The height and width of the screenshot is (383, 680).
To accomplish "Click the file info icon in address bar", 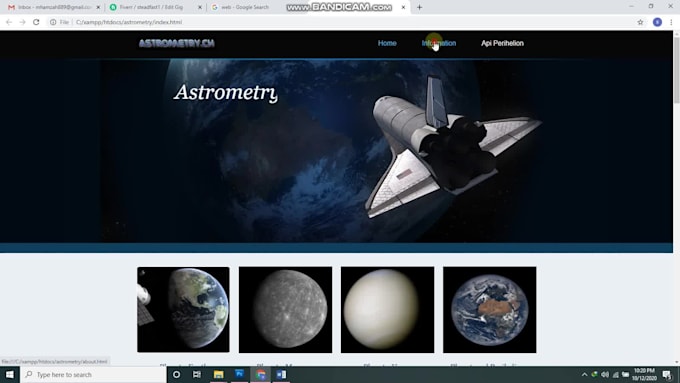I will [53, 22].
